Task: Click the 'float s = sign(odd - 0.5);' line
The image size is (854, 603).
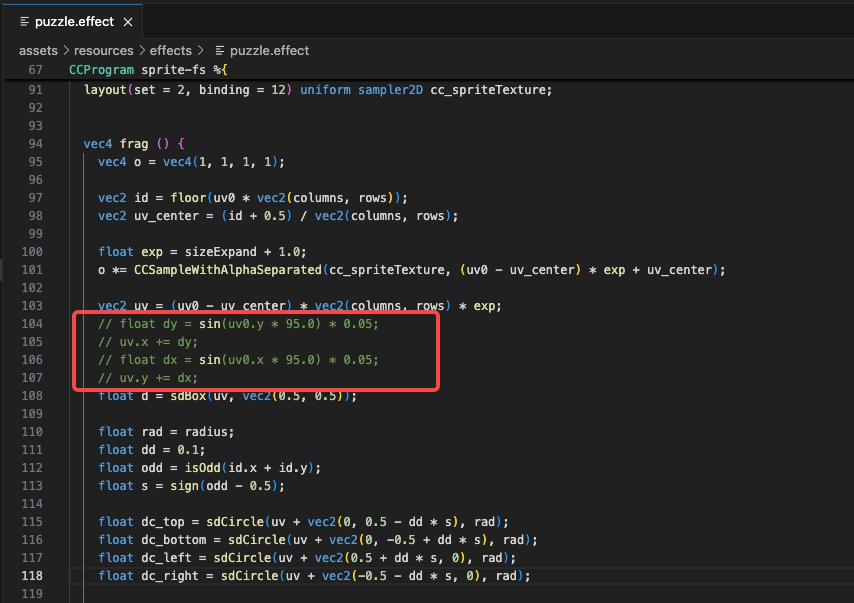Action: [x=191, y=486]
